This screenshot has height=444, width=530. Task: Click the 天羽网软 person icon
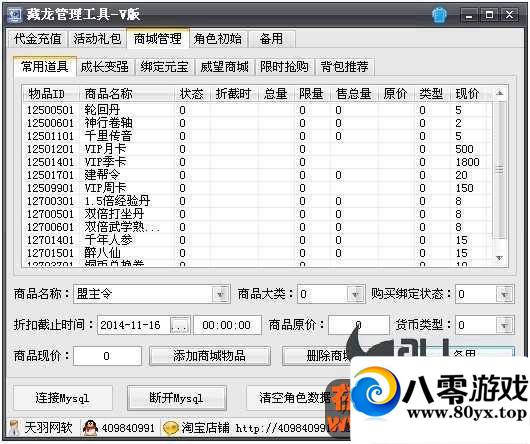coord(14,428)
